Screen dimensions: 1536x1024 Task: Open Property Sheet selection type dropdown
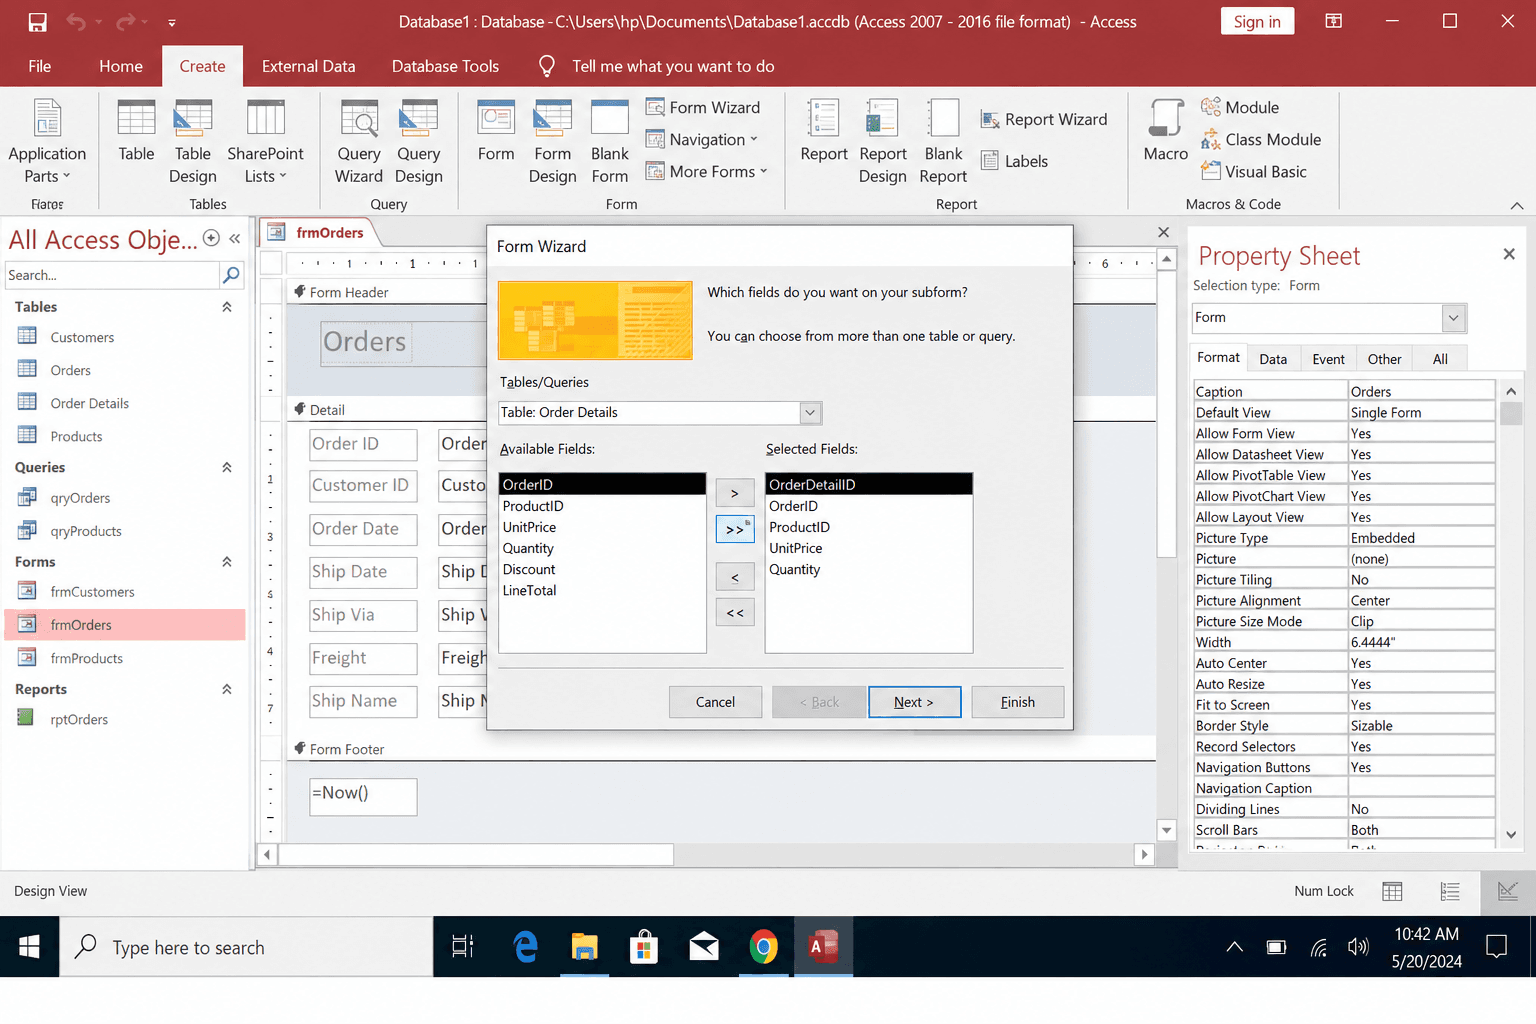[1453, 318]
